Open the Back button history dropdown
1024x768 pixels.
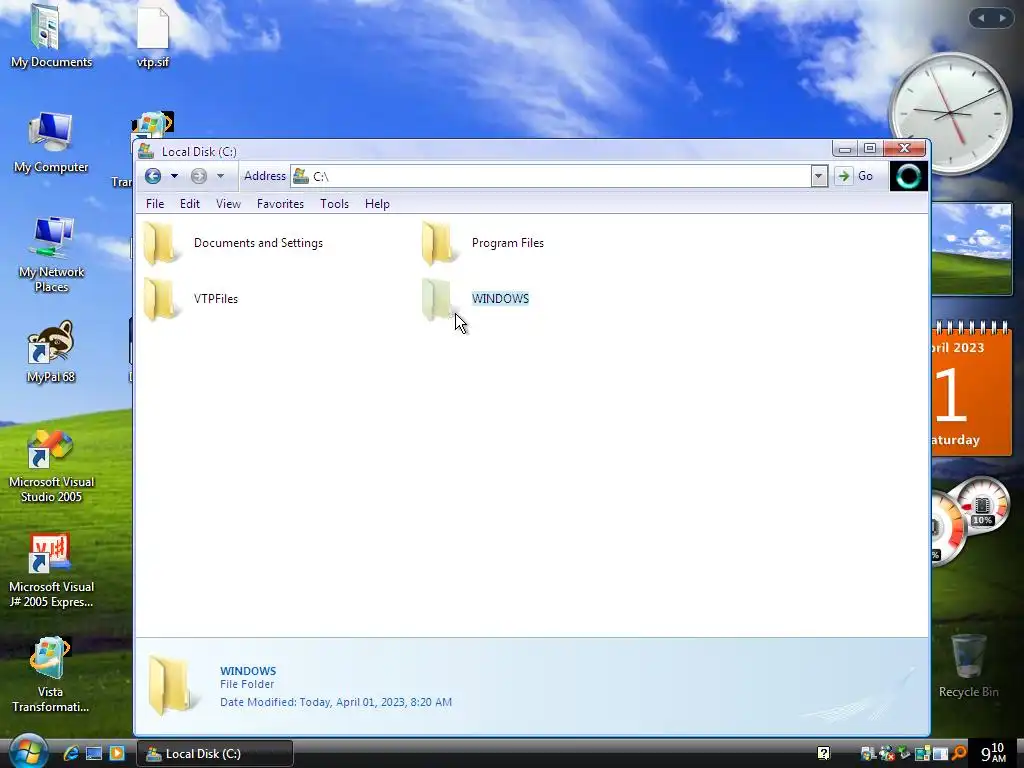tap(174, 176)
